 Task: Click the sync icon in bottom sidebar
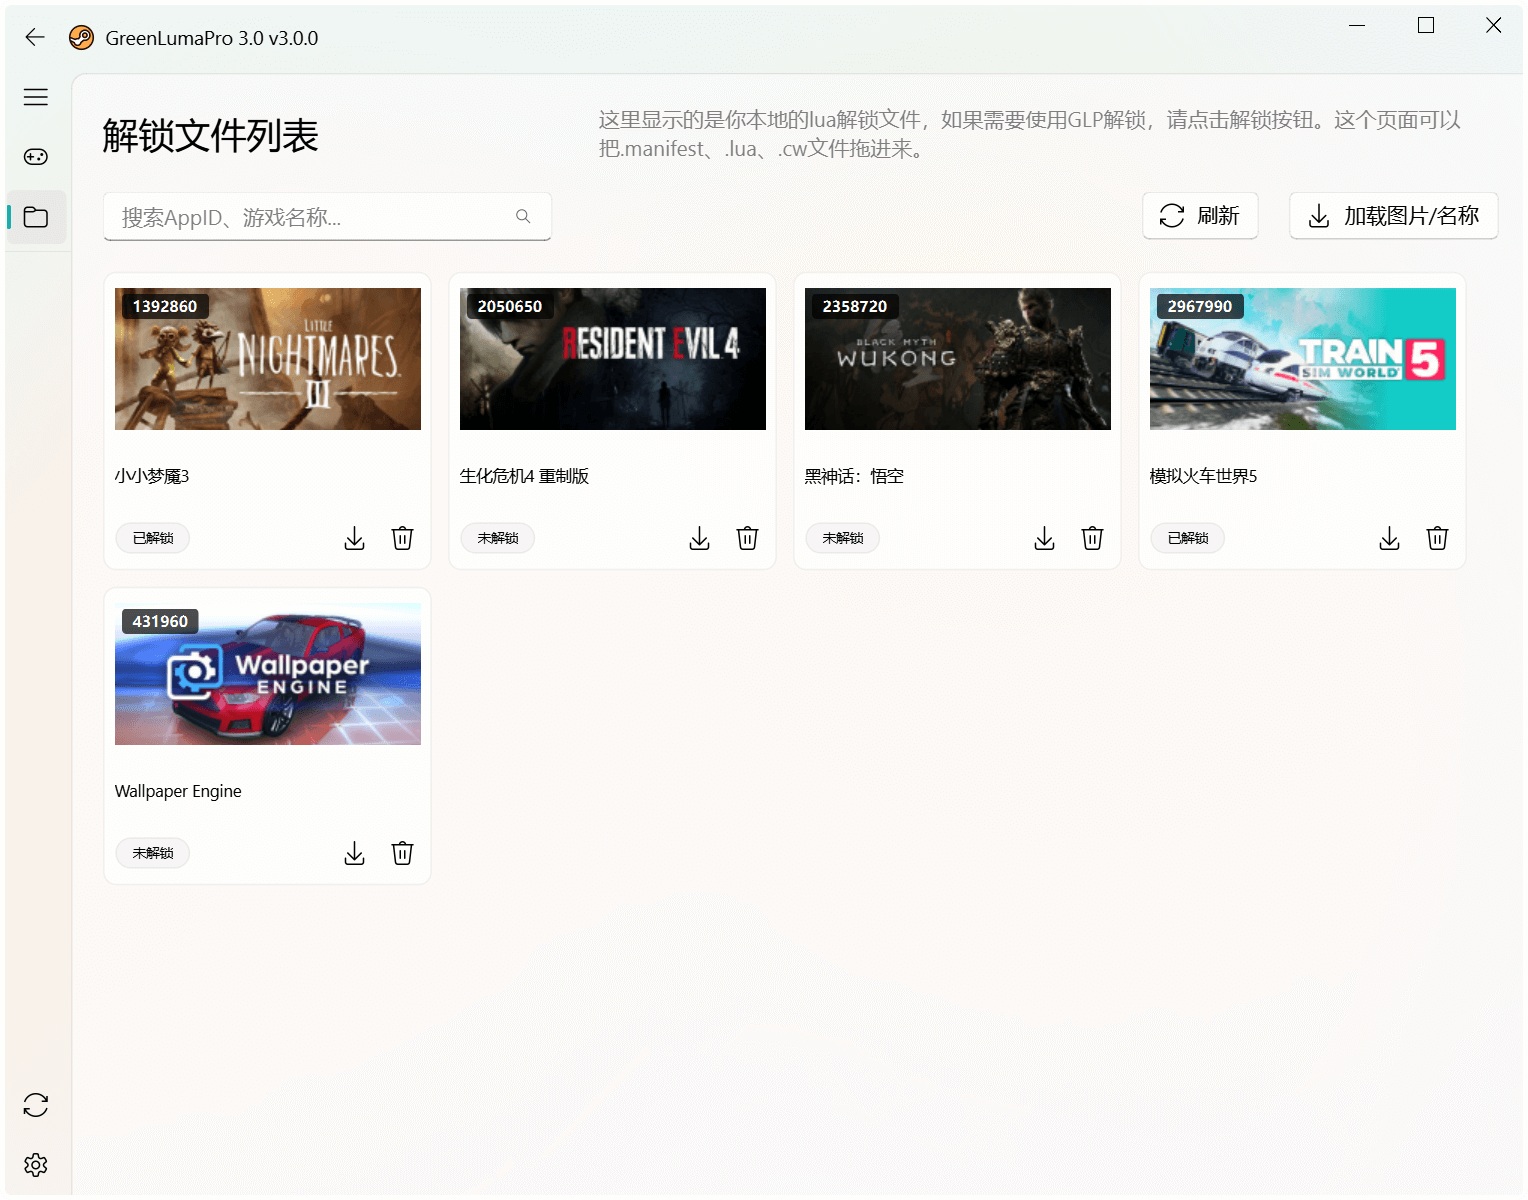pyautogui.click(x=36, y=1105)
